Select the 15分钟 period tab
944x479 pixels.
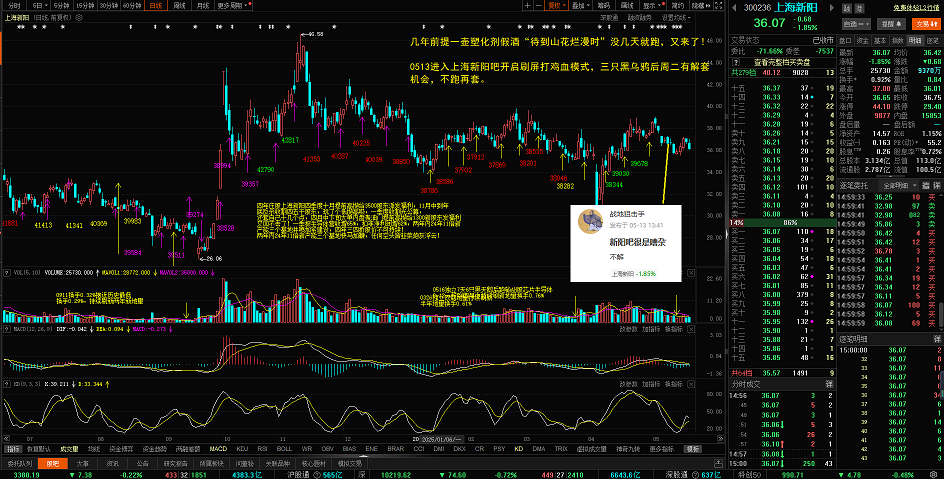tap(85, 5)
